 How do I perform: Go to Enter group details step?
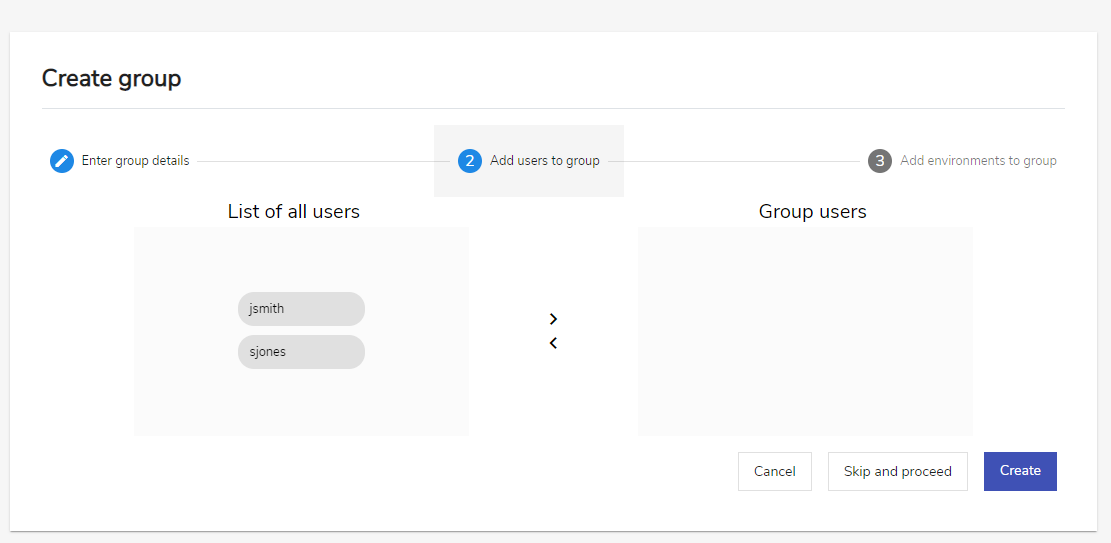[x=135, y=161]
